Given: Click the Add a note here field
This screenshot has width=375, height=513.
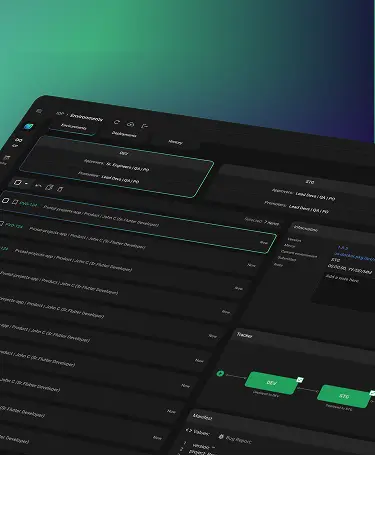Looking at the screenshot, I should point(344,288).
